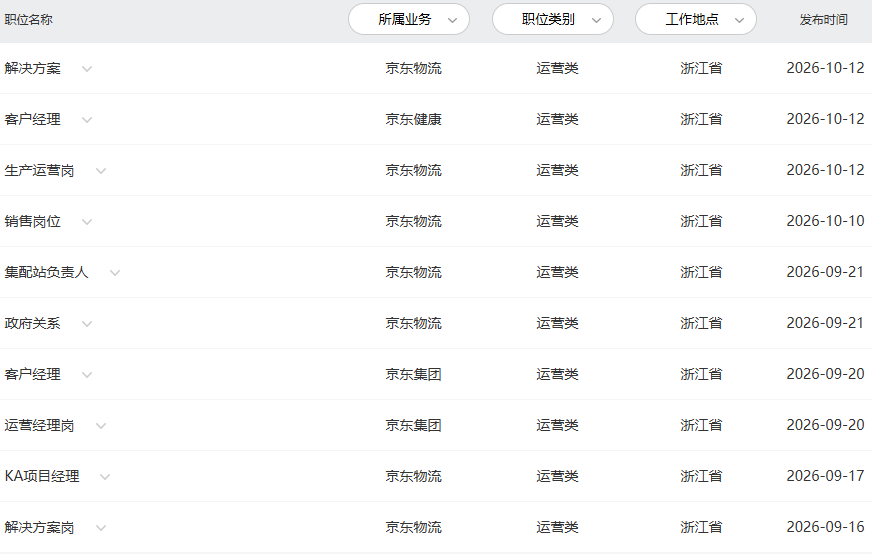
Task: Click 运营类 in the KA项目经理 row
Action: click(557, 476)
